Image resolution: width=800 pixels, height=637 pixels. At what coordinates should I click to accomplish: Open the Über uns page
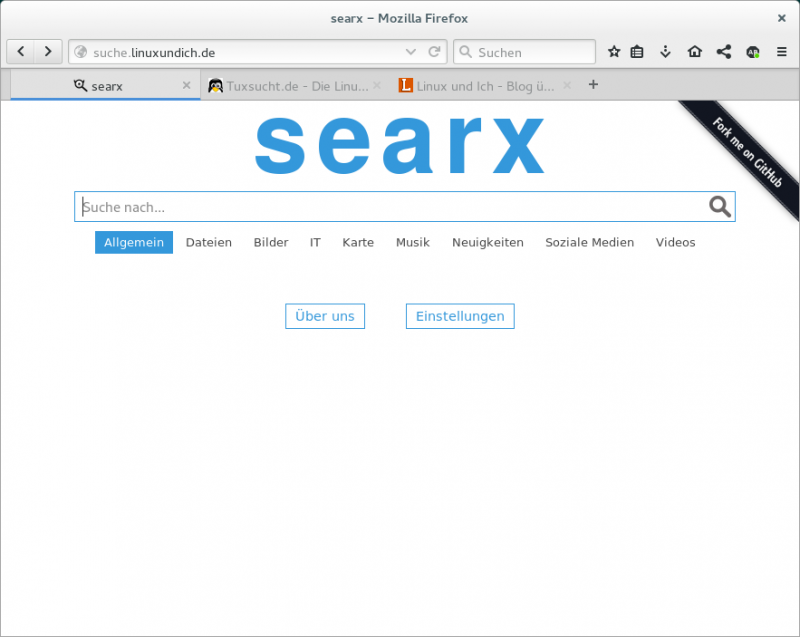point(324,316)
